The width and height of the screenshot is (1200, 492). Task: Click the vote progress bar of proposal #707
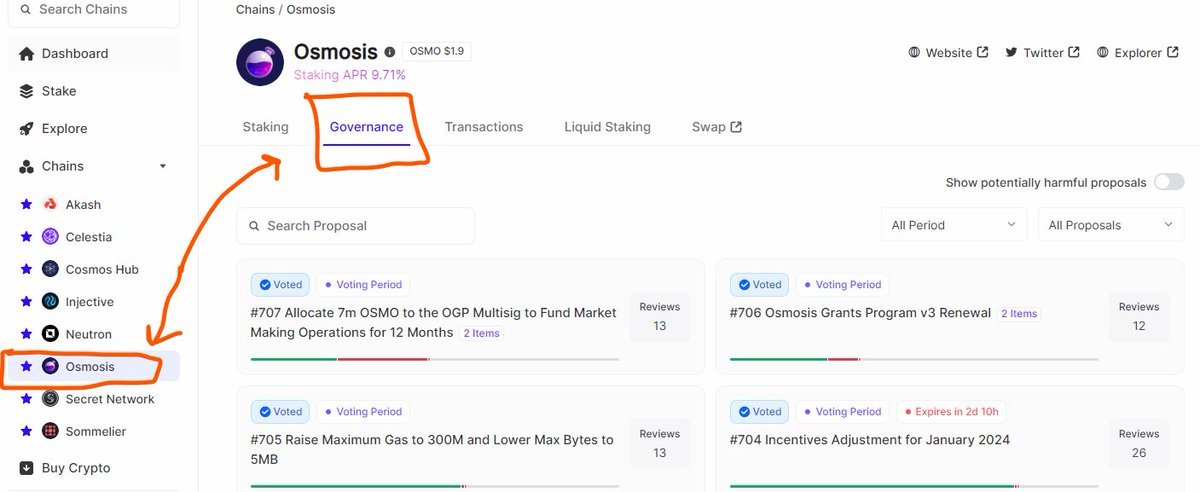pyautogui.click(x=434, y=358)
